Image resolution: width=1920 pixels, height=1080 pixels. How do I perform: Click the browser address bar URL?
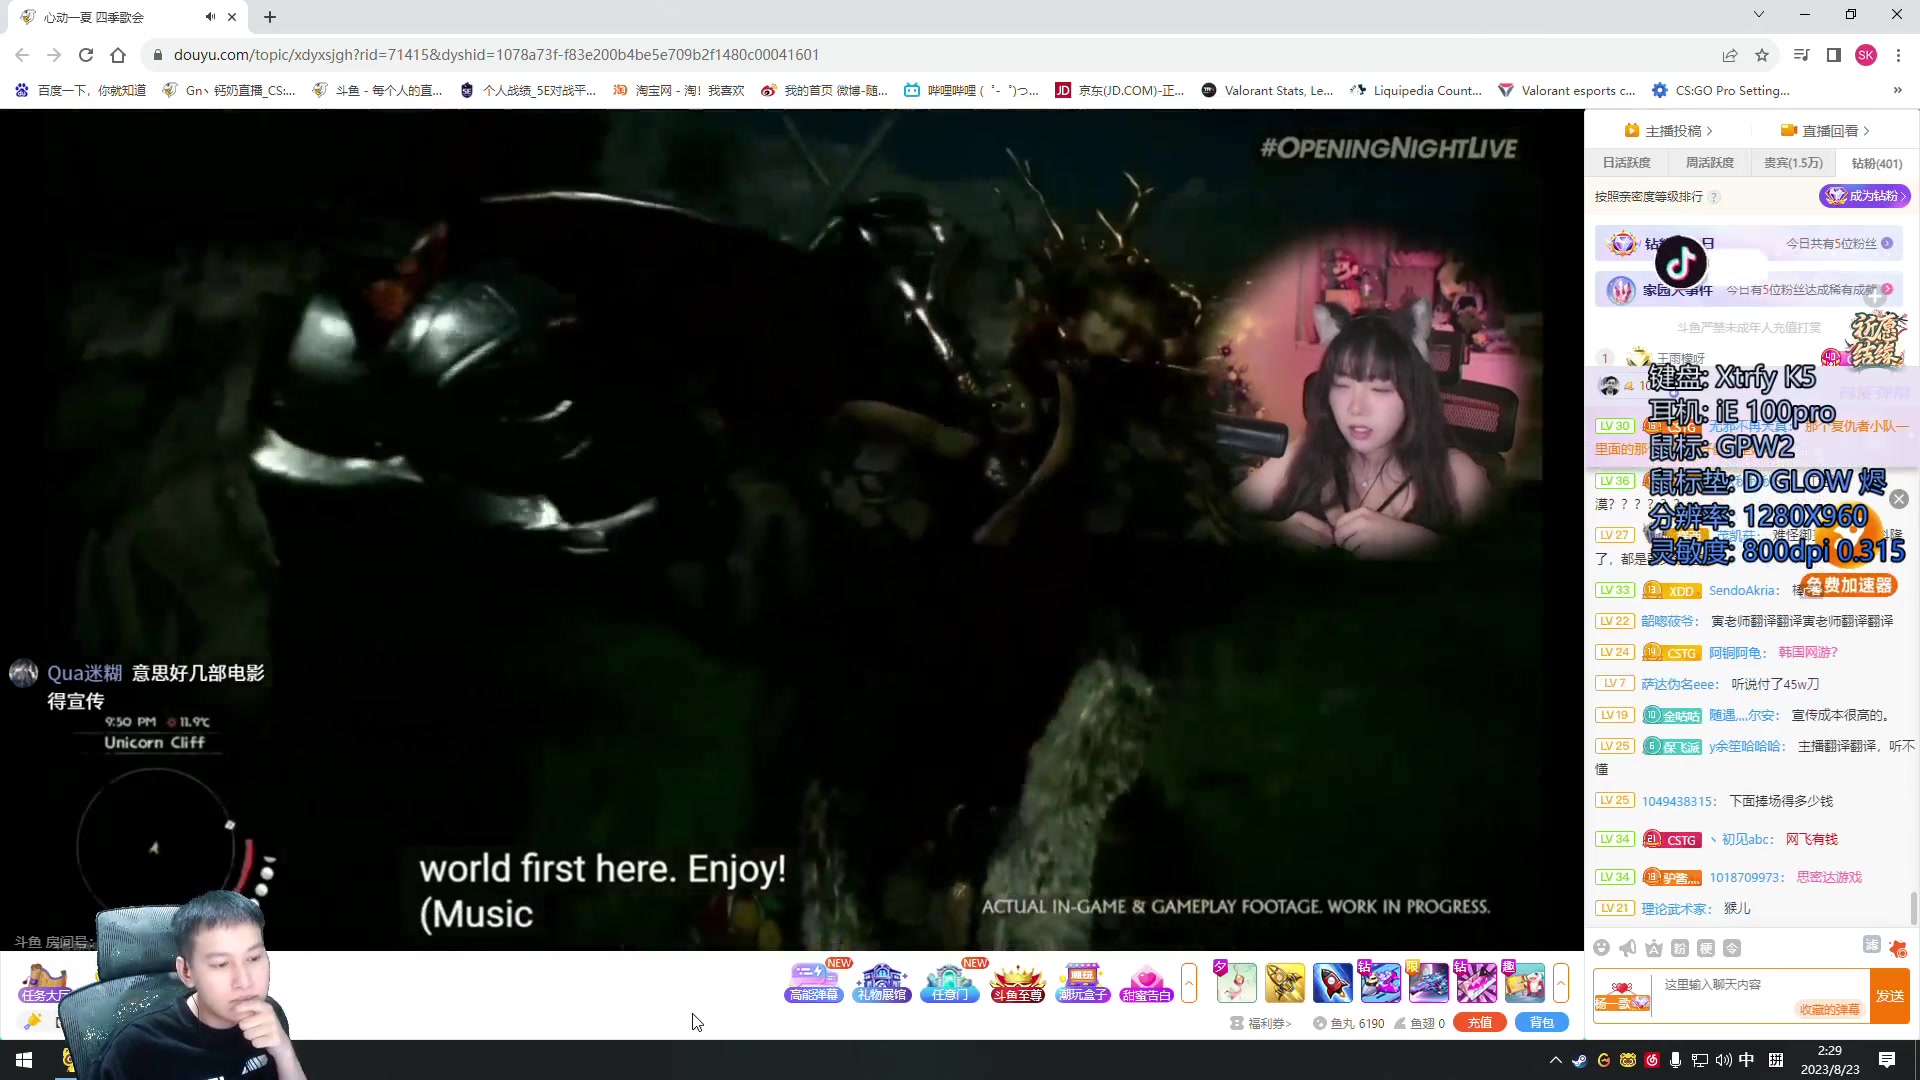(x=496, y=55)
